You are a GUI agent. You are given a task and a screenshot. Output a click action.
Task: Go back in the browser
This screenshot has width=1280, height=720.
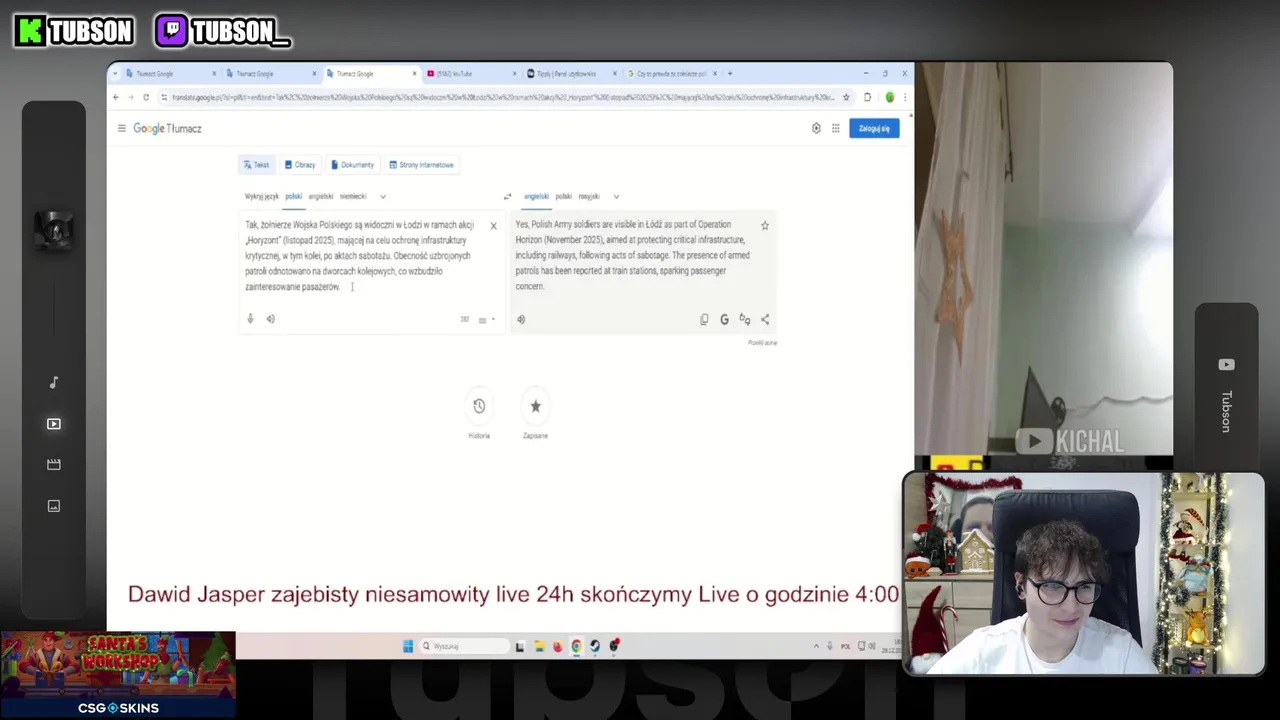coord(116,97)
